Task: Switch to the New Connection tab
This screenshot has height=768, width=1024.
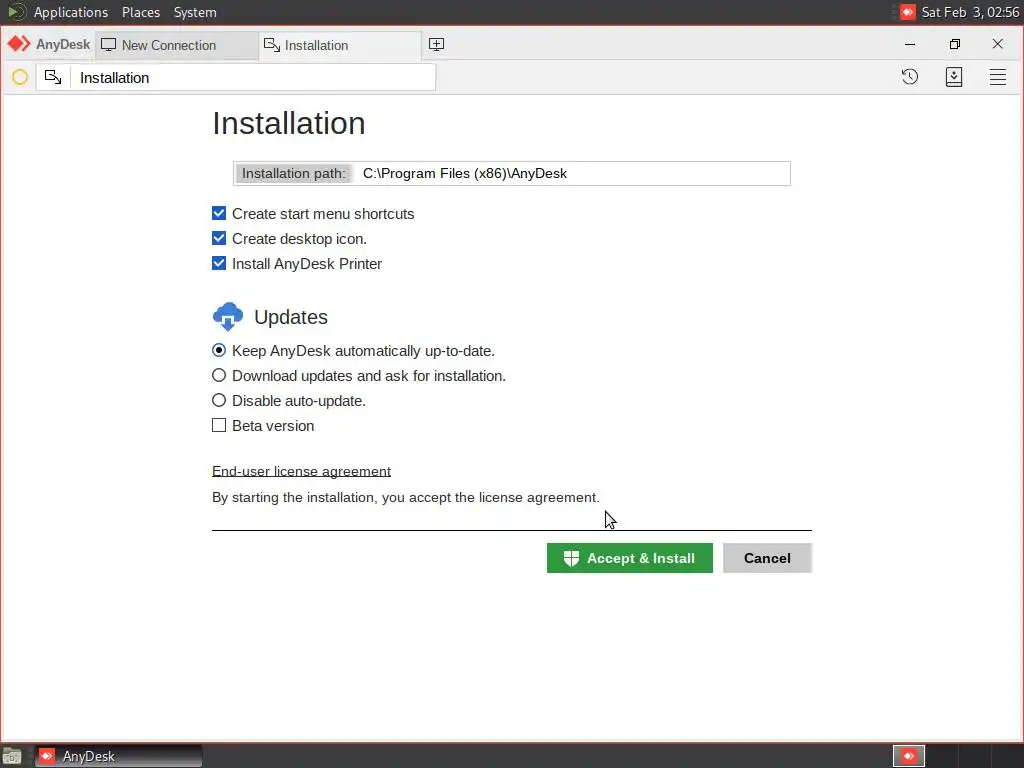Action: pyautogui.click(x=177, y=45)
